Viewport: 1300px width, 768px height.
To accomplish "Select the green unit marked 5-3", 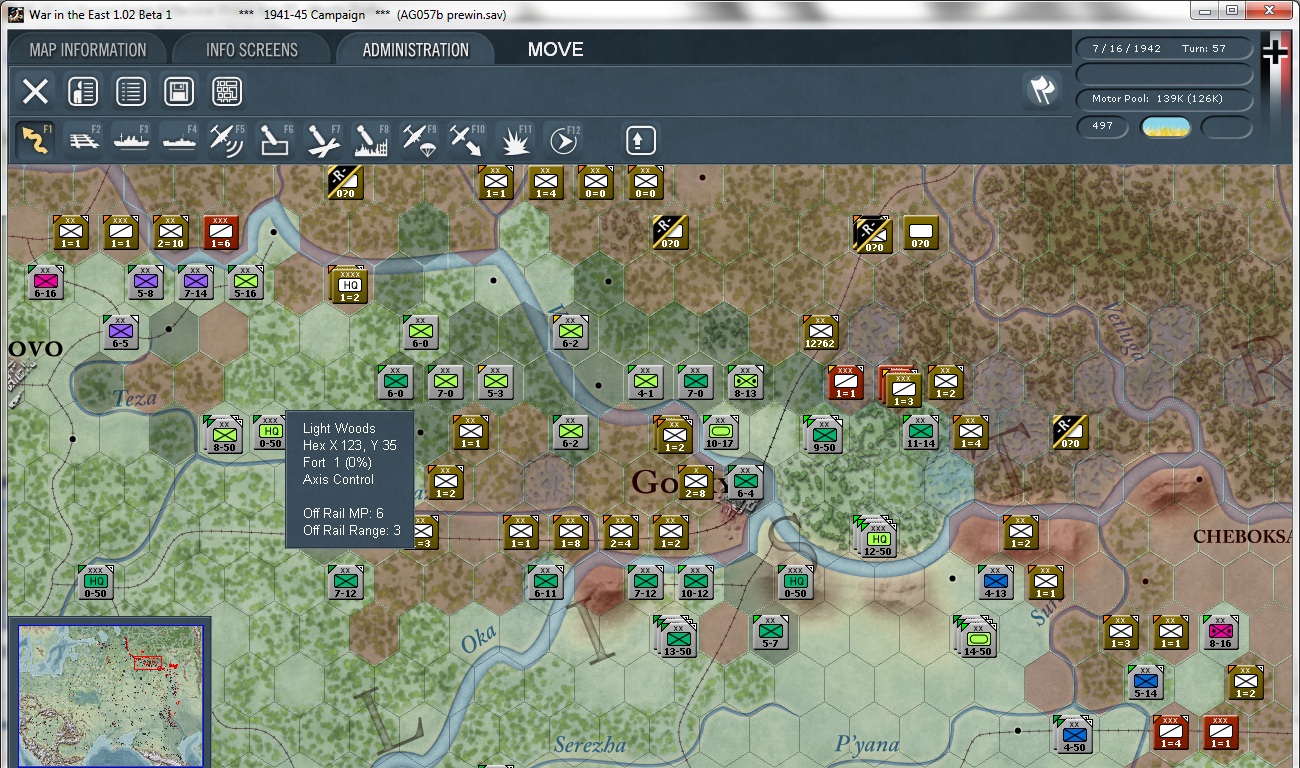I will point(495,383).
